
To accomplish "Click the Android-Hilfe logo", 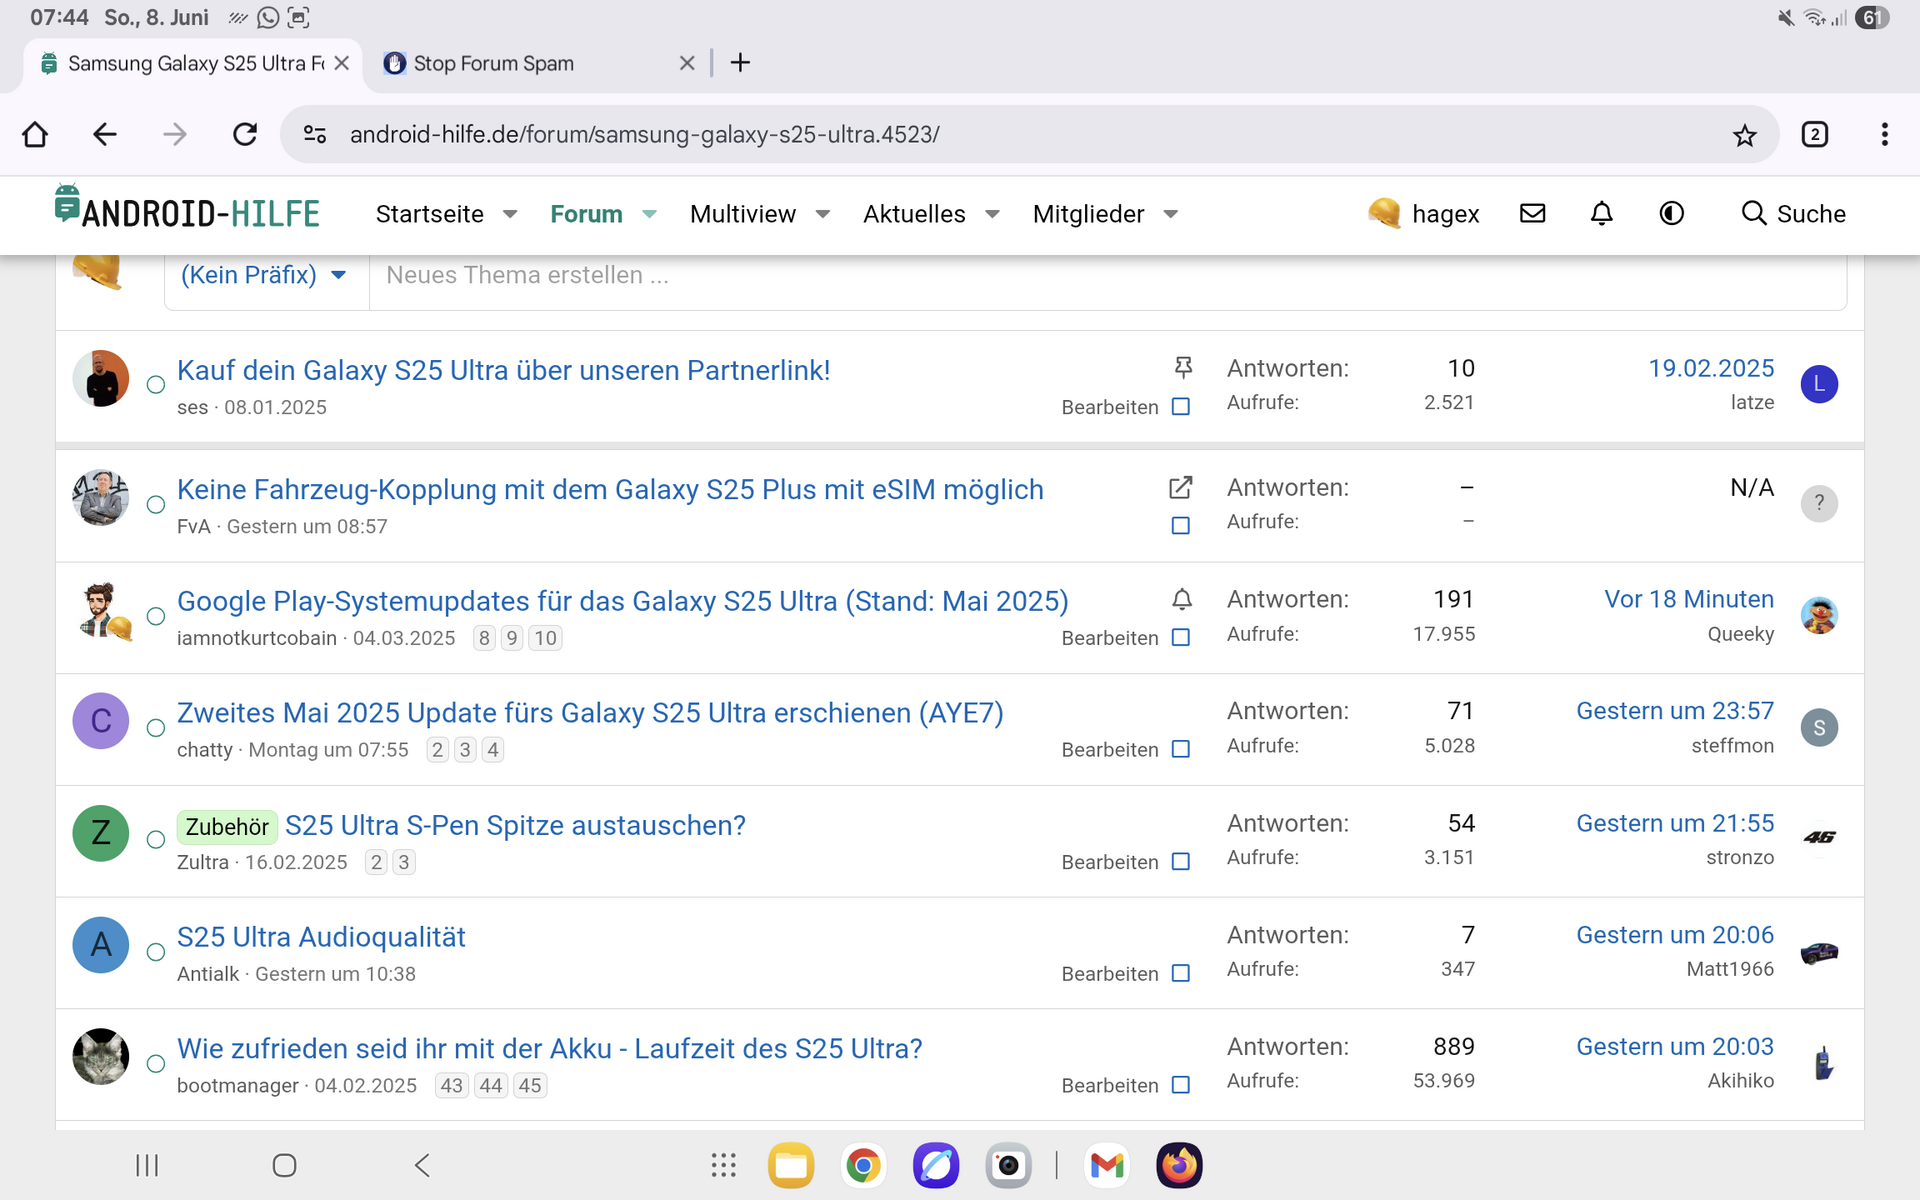I will [x=187, y=208].
